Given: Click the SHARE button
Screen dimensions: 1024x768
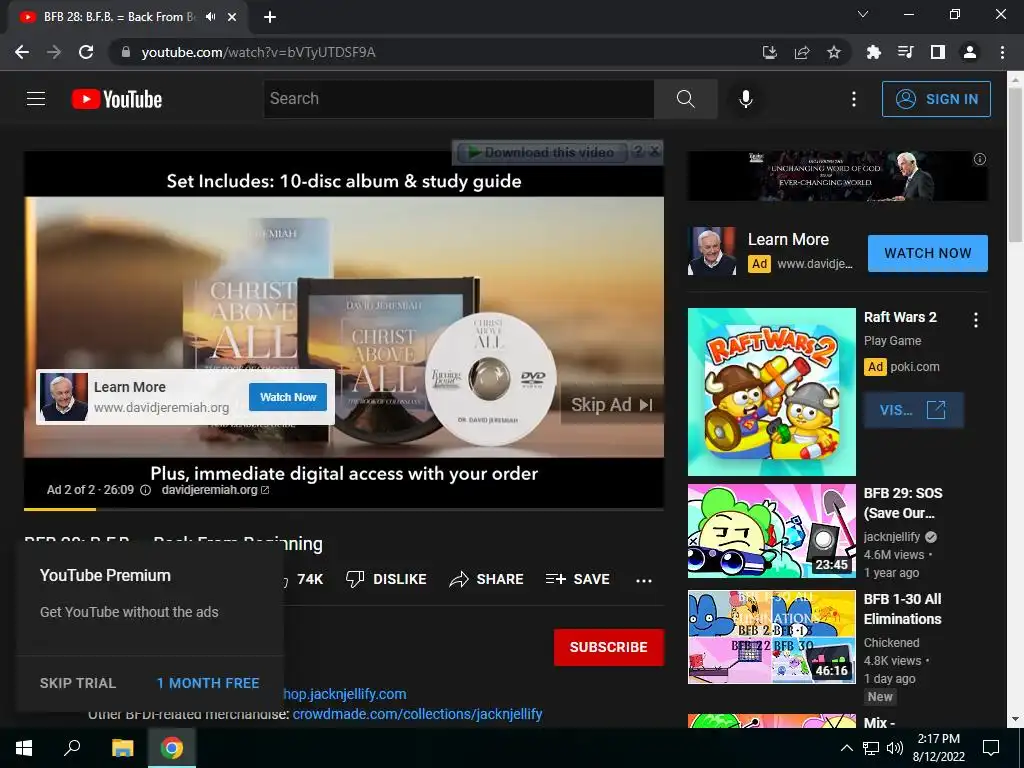Looking at the screenshot, I should pyautogui.click(x=487, y=579).
